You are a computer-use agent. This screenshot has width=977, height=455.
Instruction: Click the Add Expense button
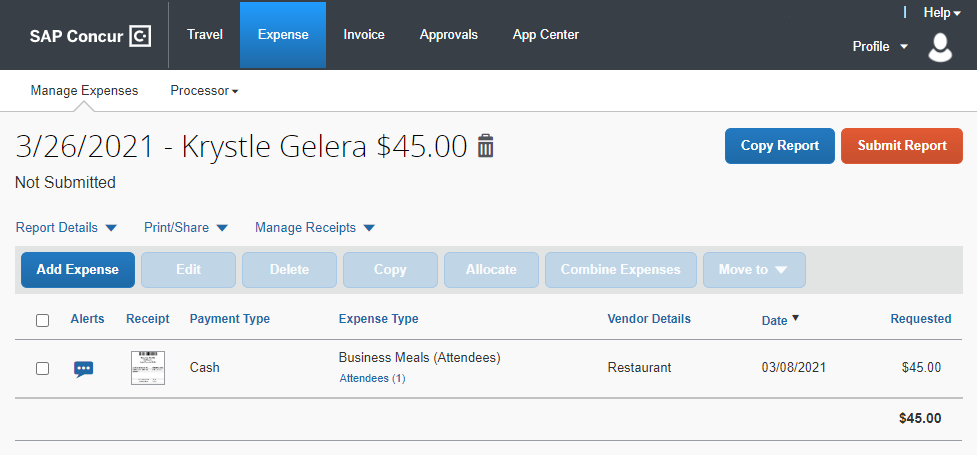click(x=78, y=270)
